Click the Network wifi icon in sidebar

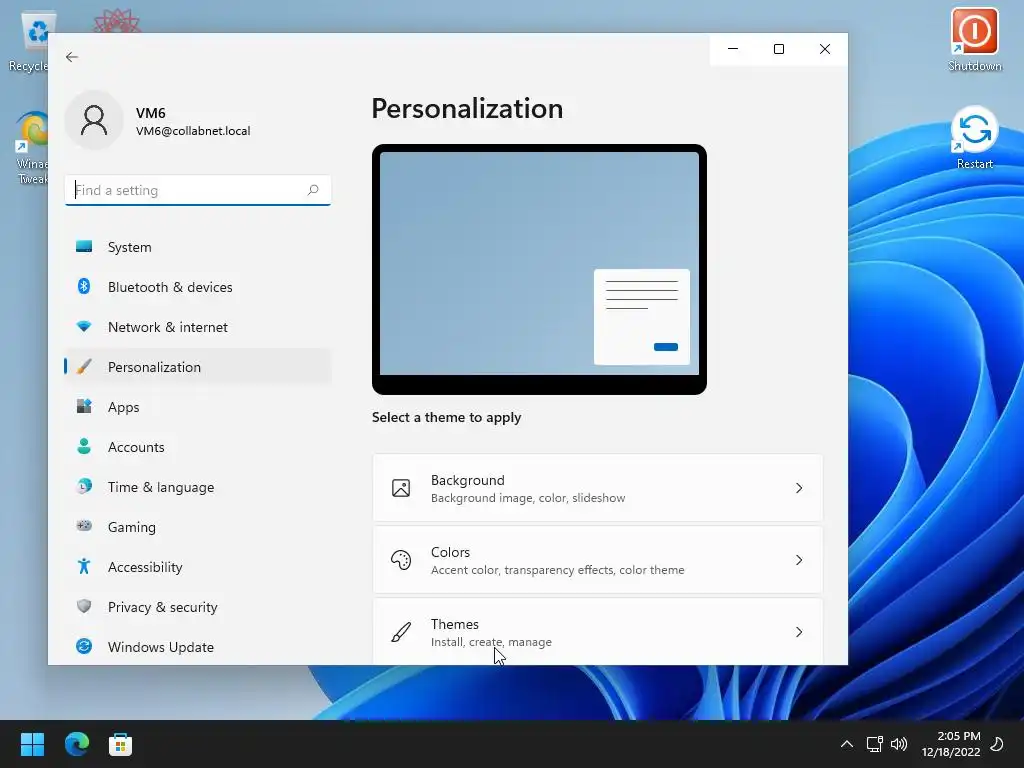(84, 326)
